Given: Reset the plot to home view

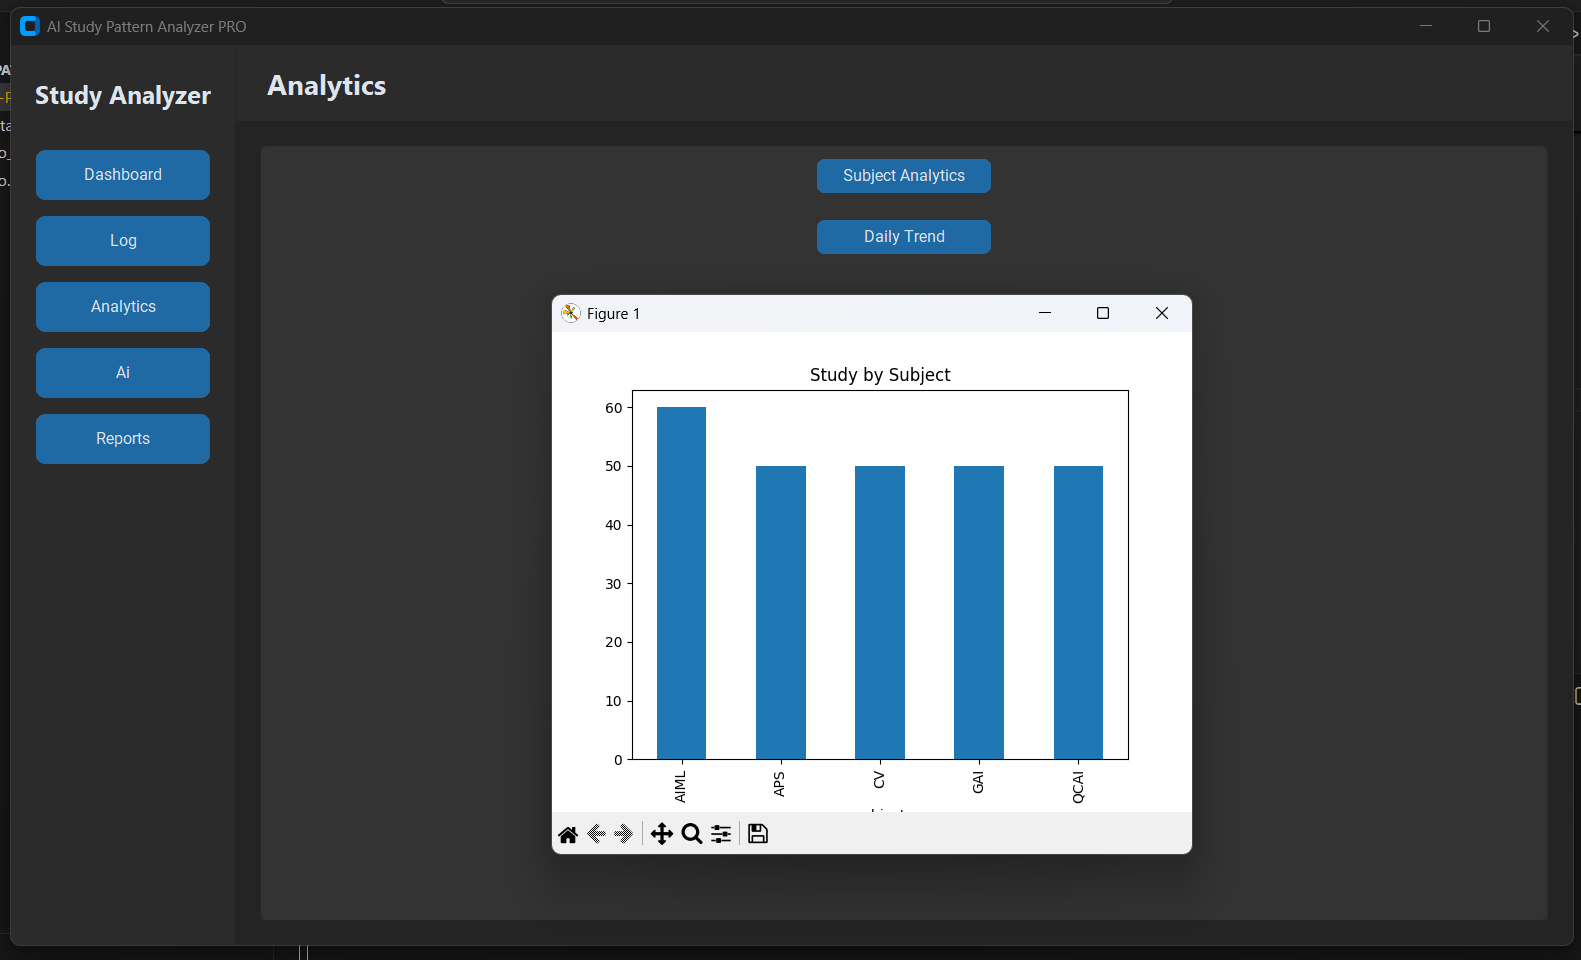Looking at the screenshot, I should (568, 834).
